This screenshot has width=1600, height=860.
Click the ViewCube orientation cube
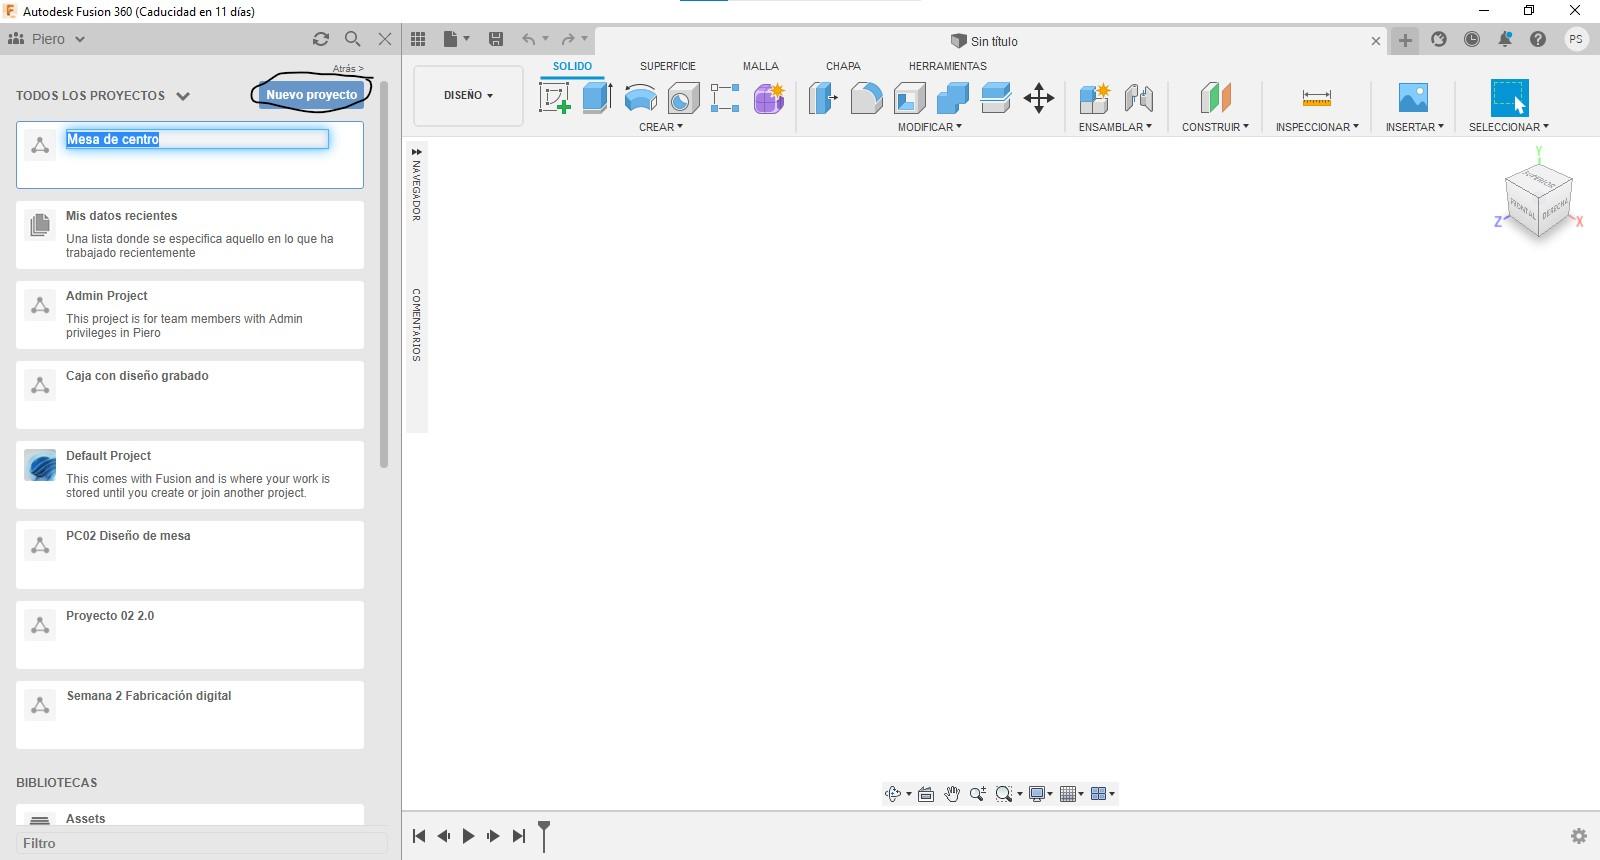tap(1538, 201)
